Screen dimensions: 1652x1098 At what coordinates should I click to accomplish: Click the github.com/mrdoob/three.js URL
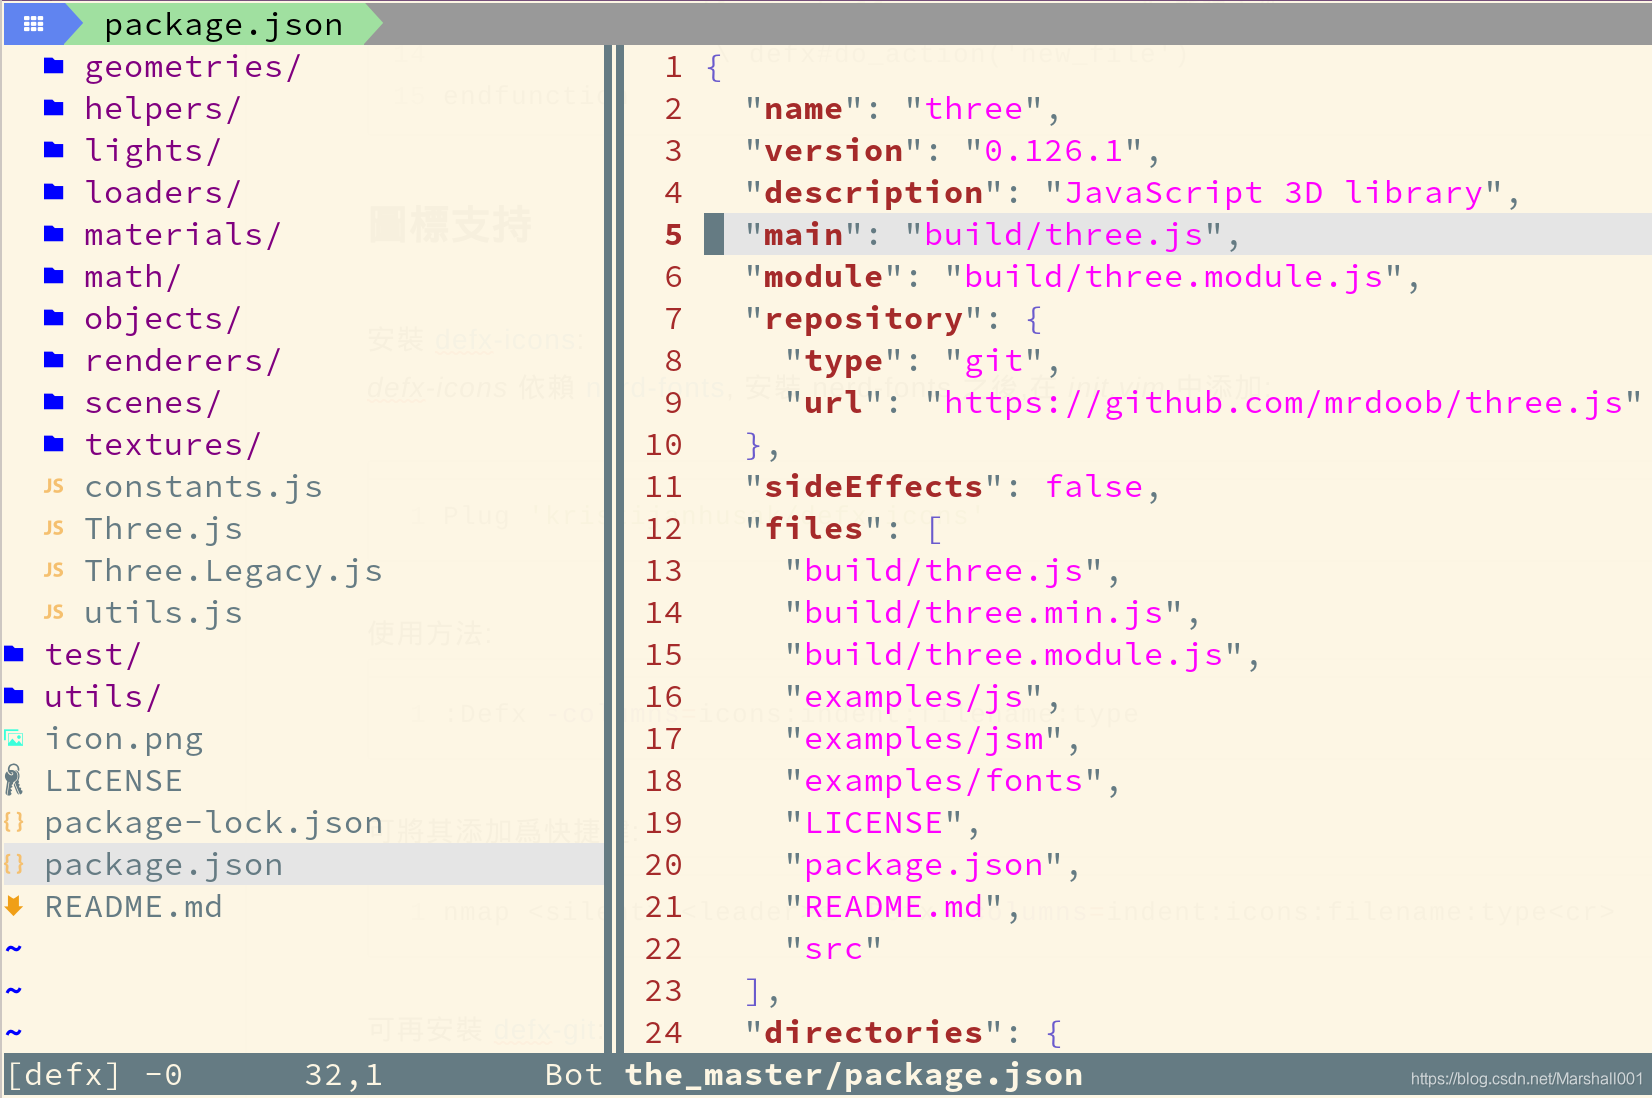(x=1284, y=403)
